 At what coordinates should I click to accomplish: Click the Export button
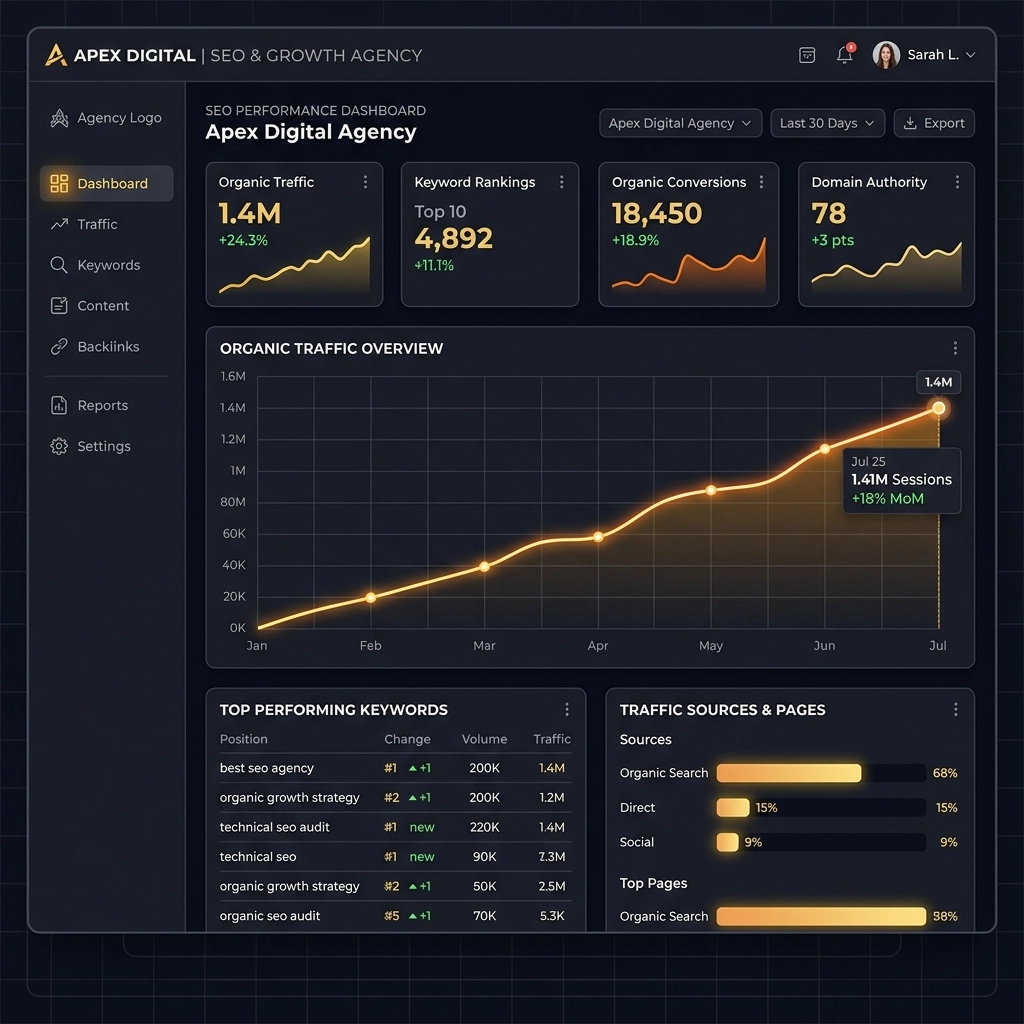point(934,123)
